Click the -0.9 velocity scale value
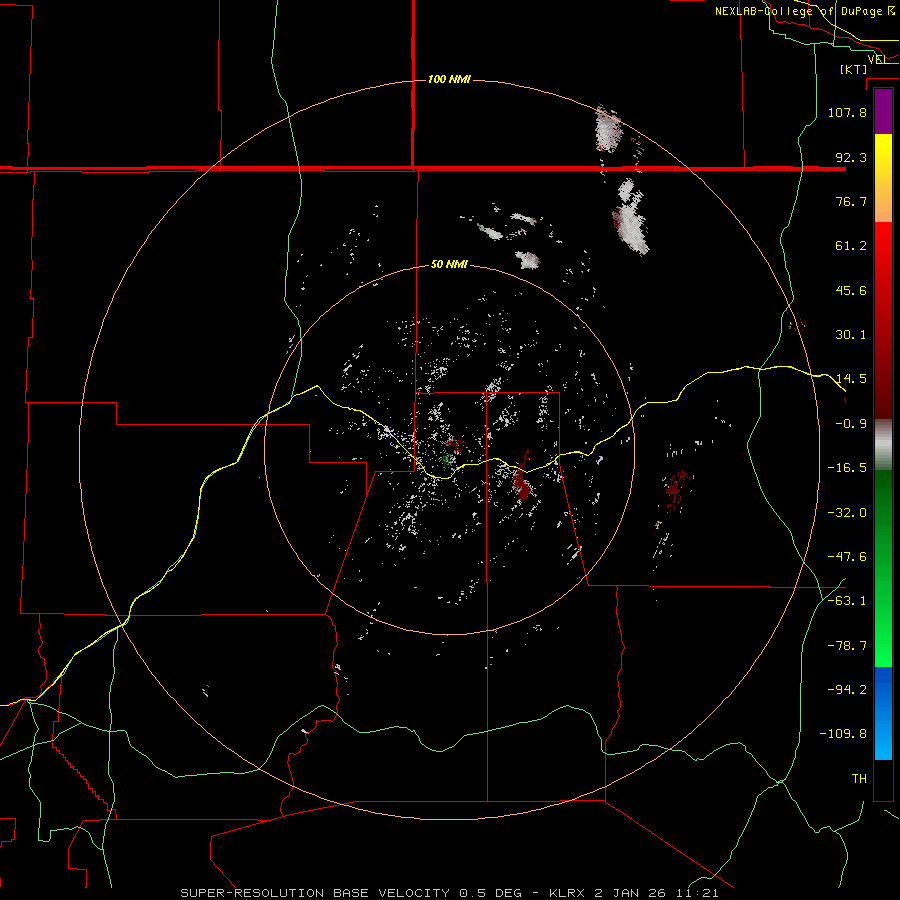 tap(851, 424)
